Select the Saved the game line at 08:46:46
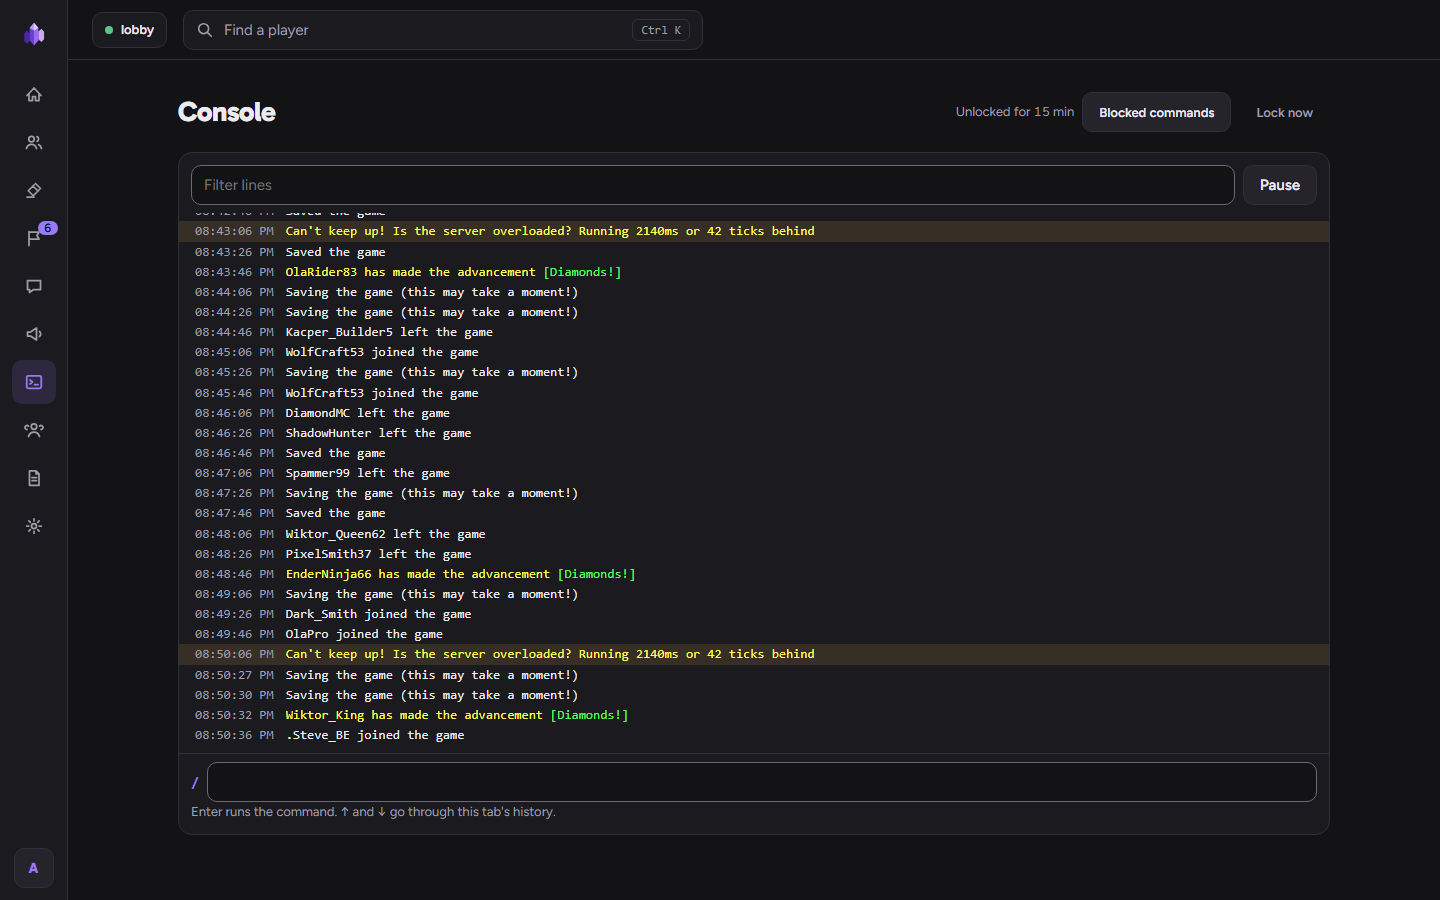The height and width of the screenshot is (900, 1440). click(x=754, y=453)
